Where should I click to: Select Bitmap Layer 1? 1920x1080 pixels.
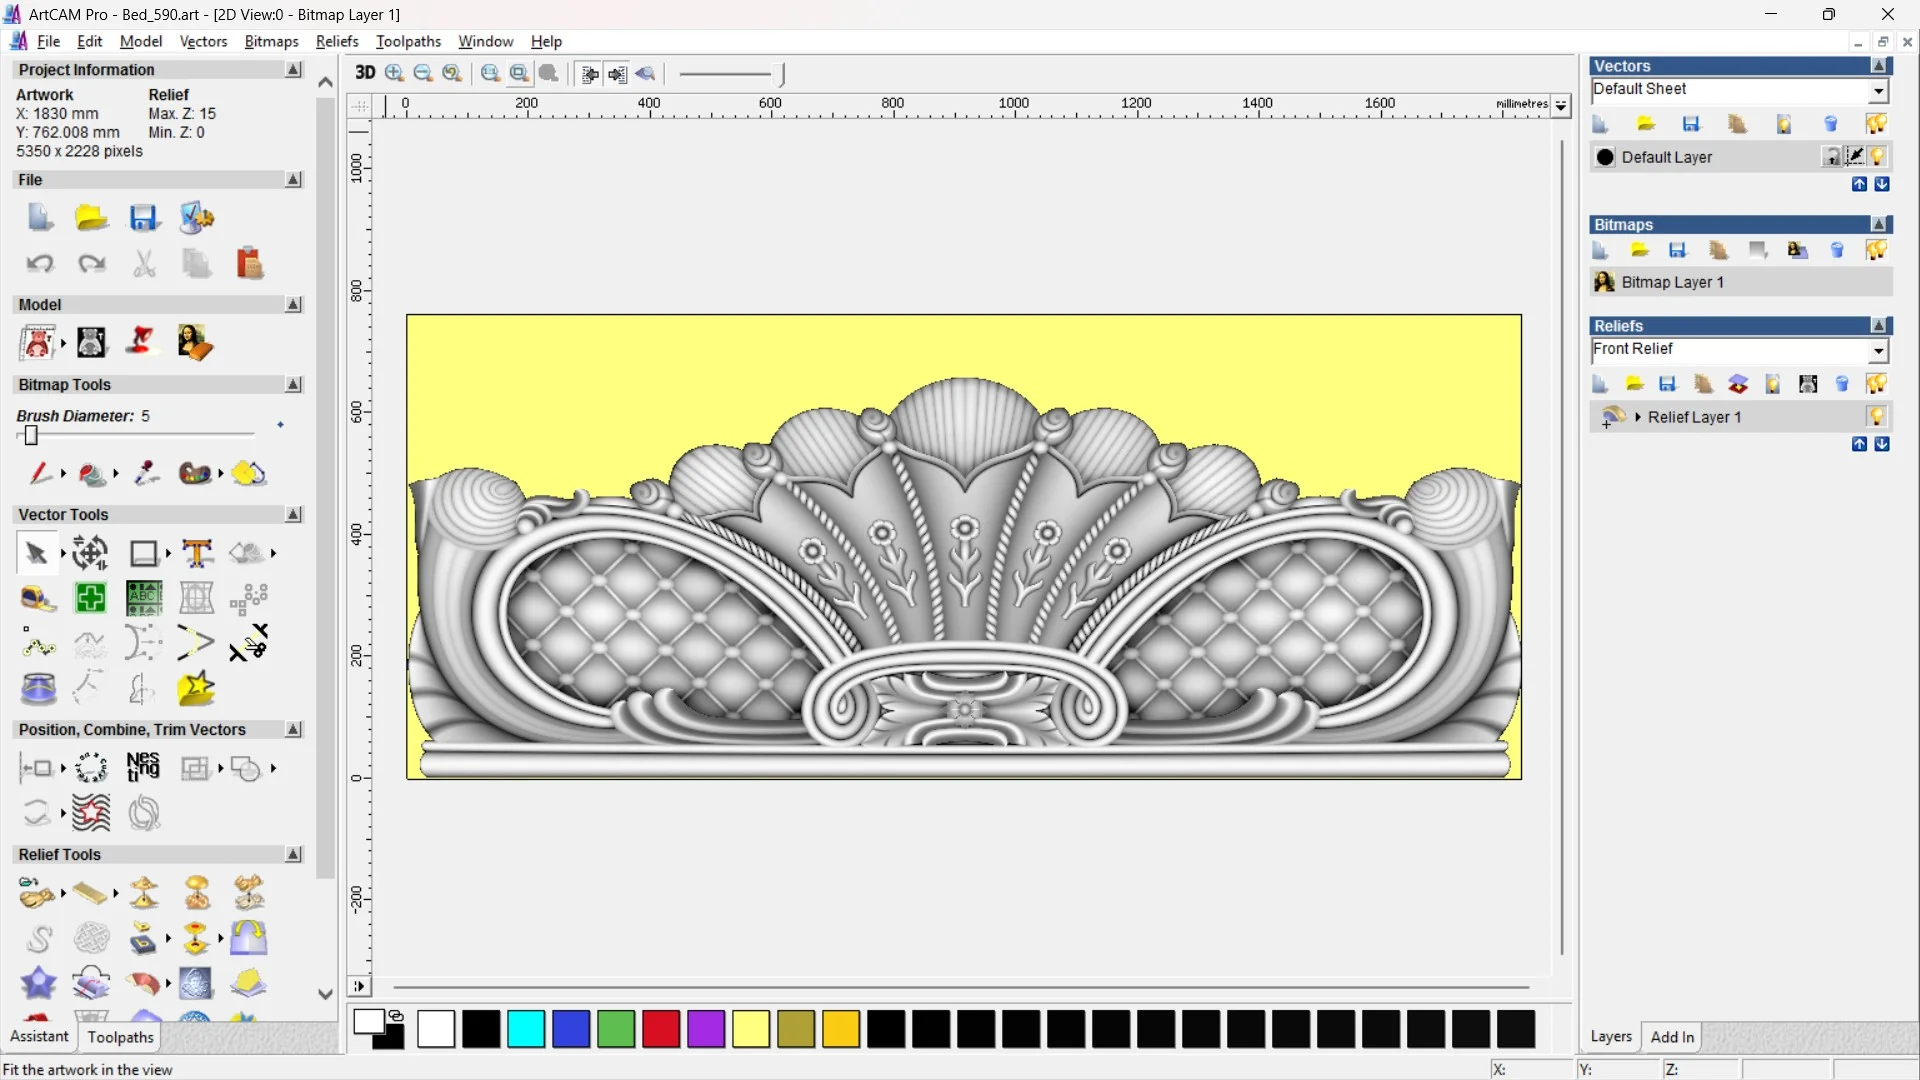click(1672, 282)
